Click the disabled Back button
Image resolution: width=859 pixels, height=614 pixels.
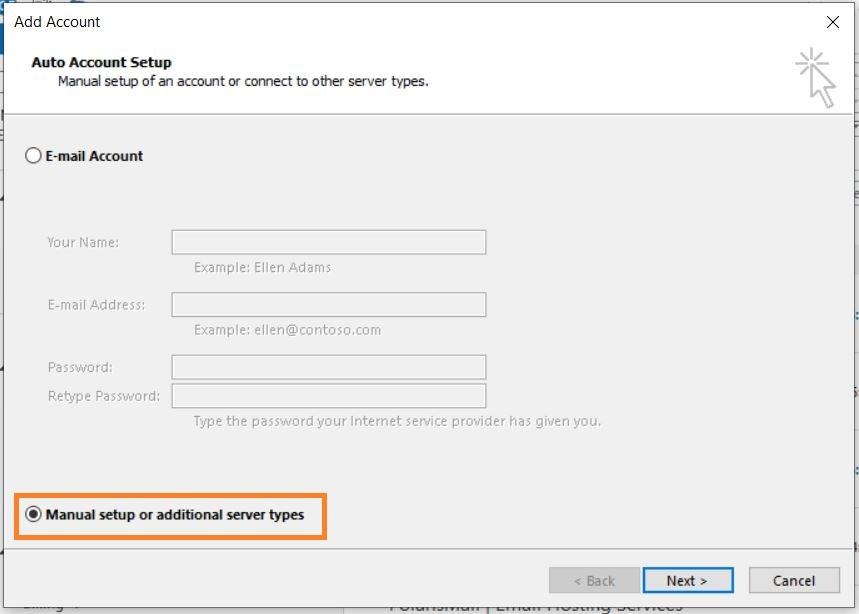point(594,580)
